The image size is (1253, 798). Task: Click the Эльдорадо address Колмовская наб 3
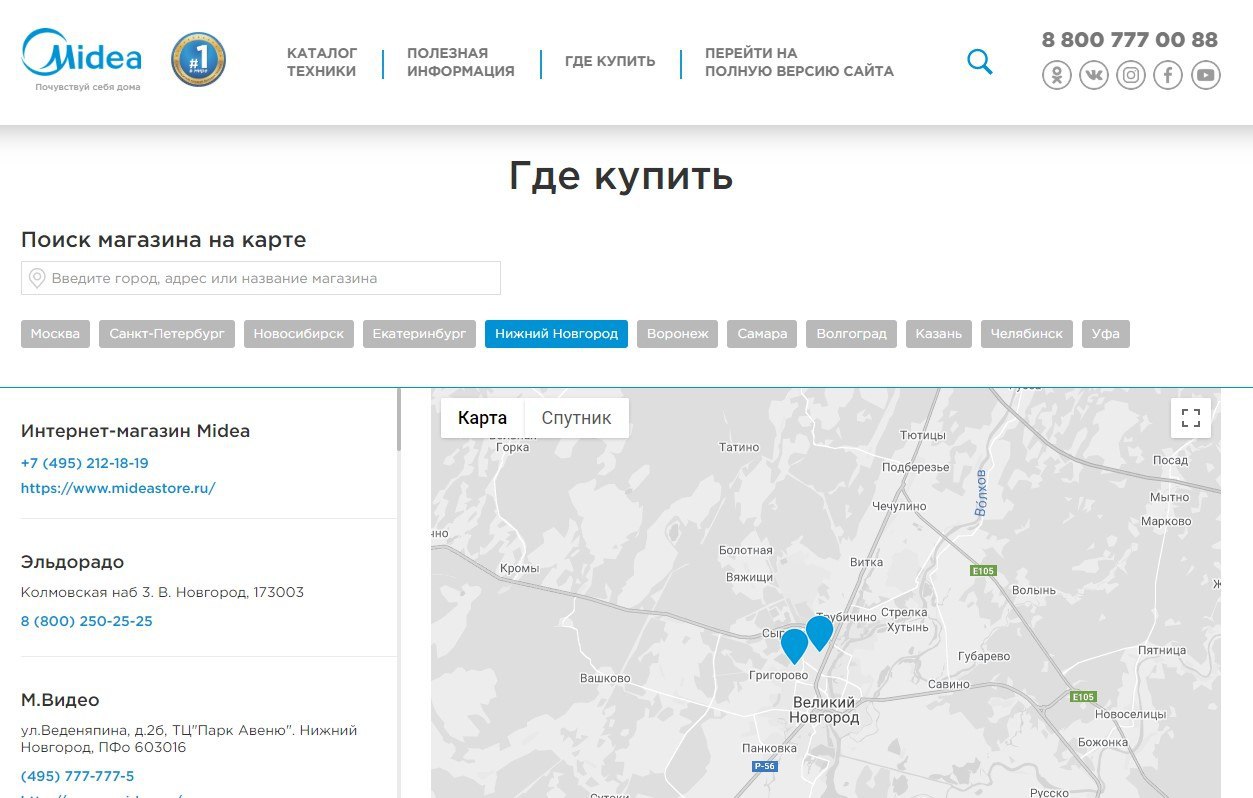point(162,592)
